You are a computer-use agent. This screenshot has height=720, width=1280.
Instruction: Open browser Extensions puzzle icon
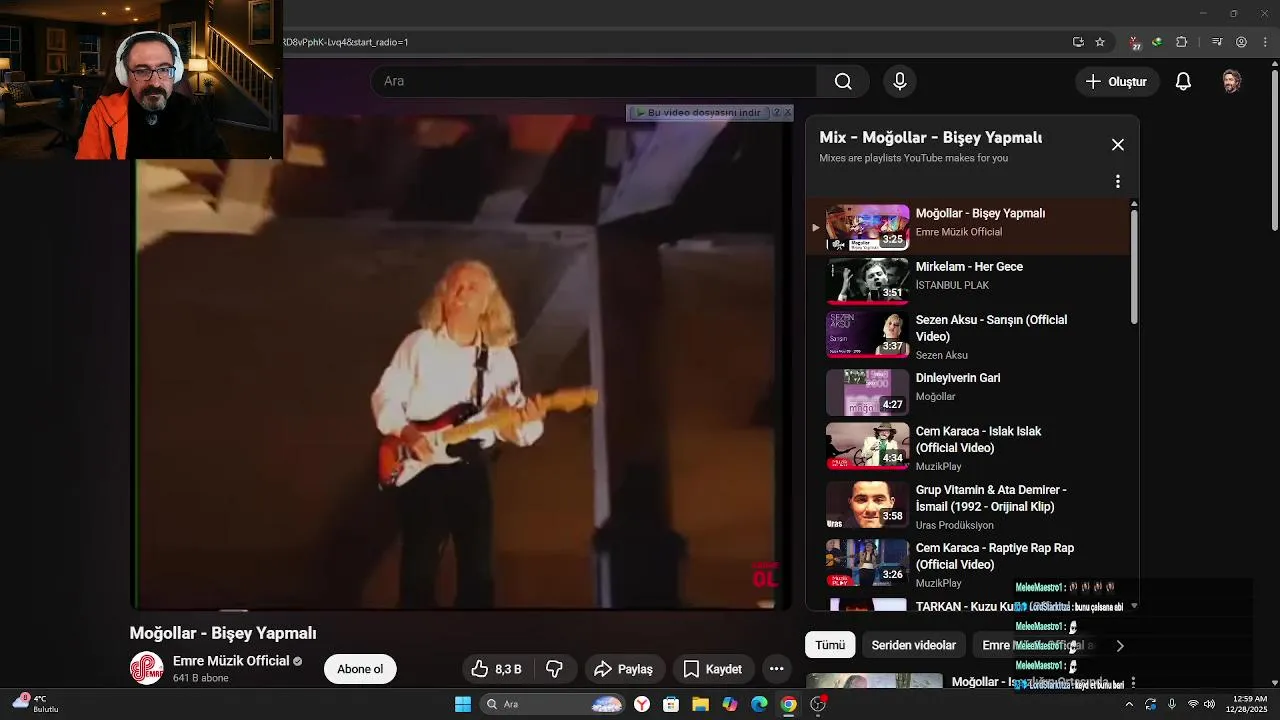pyautogui.click(x=1181, y=42)
